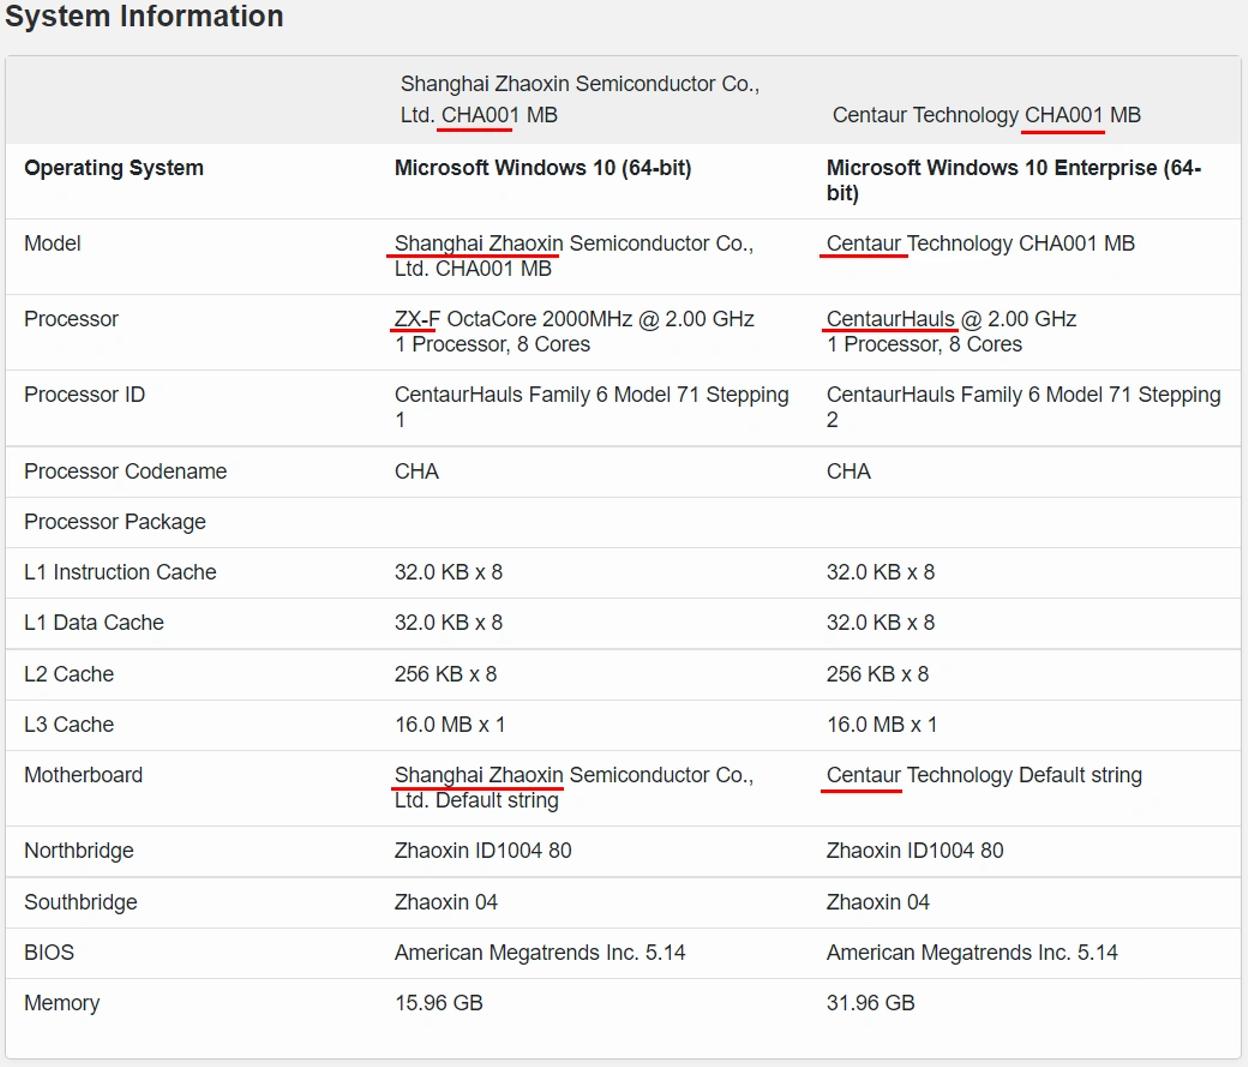Viewport: 1248px width, 1067px height.
Task: Click the "Northbridge" row label
Action: (79, 851)
